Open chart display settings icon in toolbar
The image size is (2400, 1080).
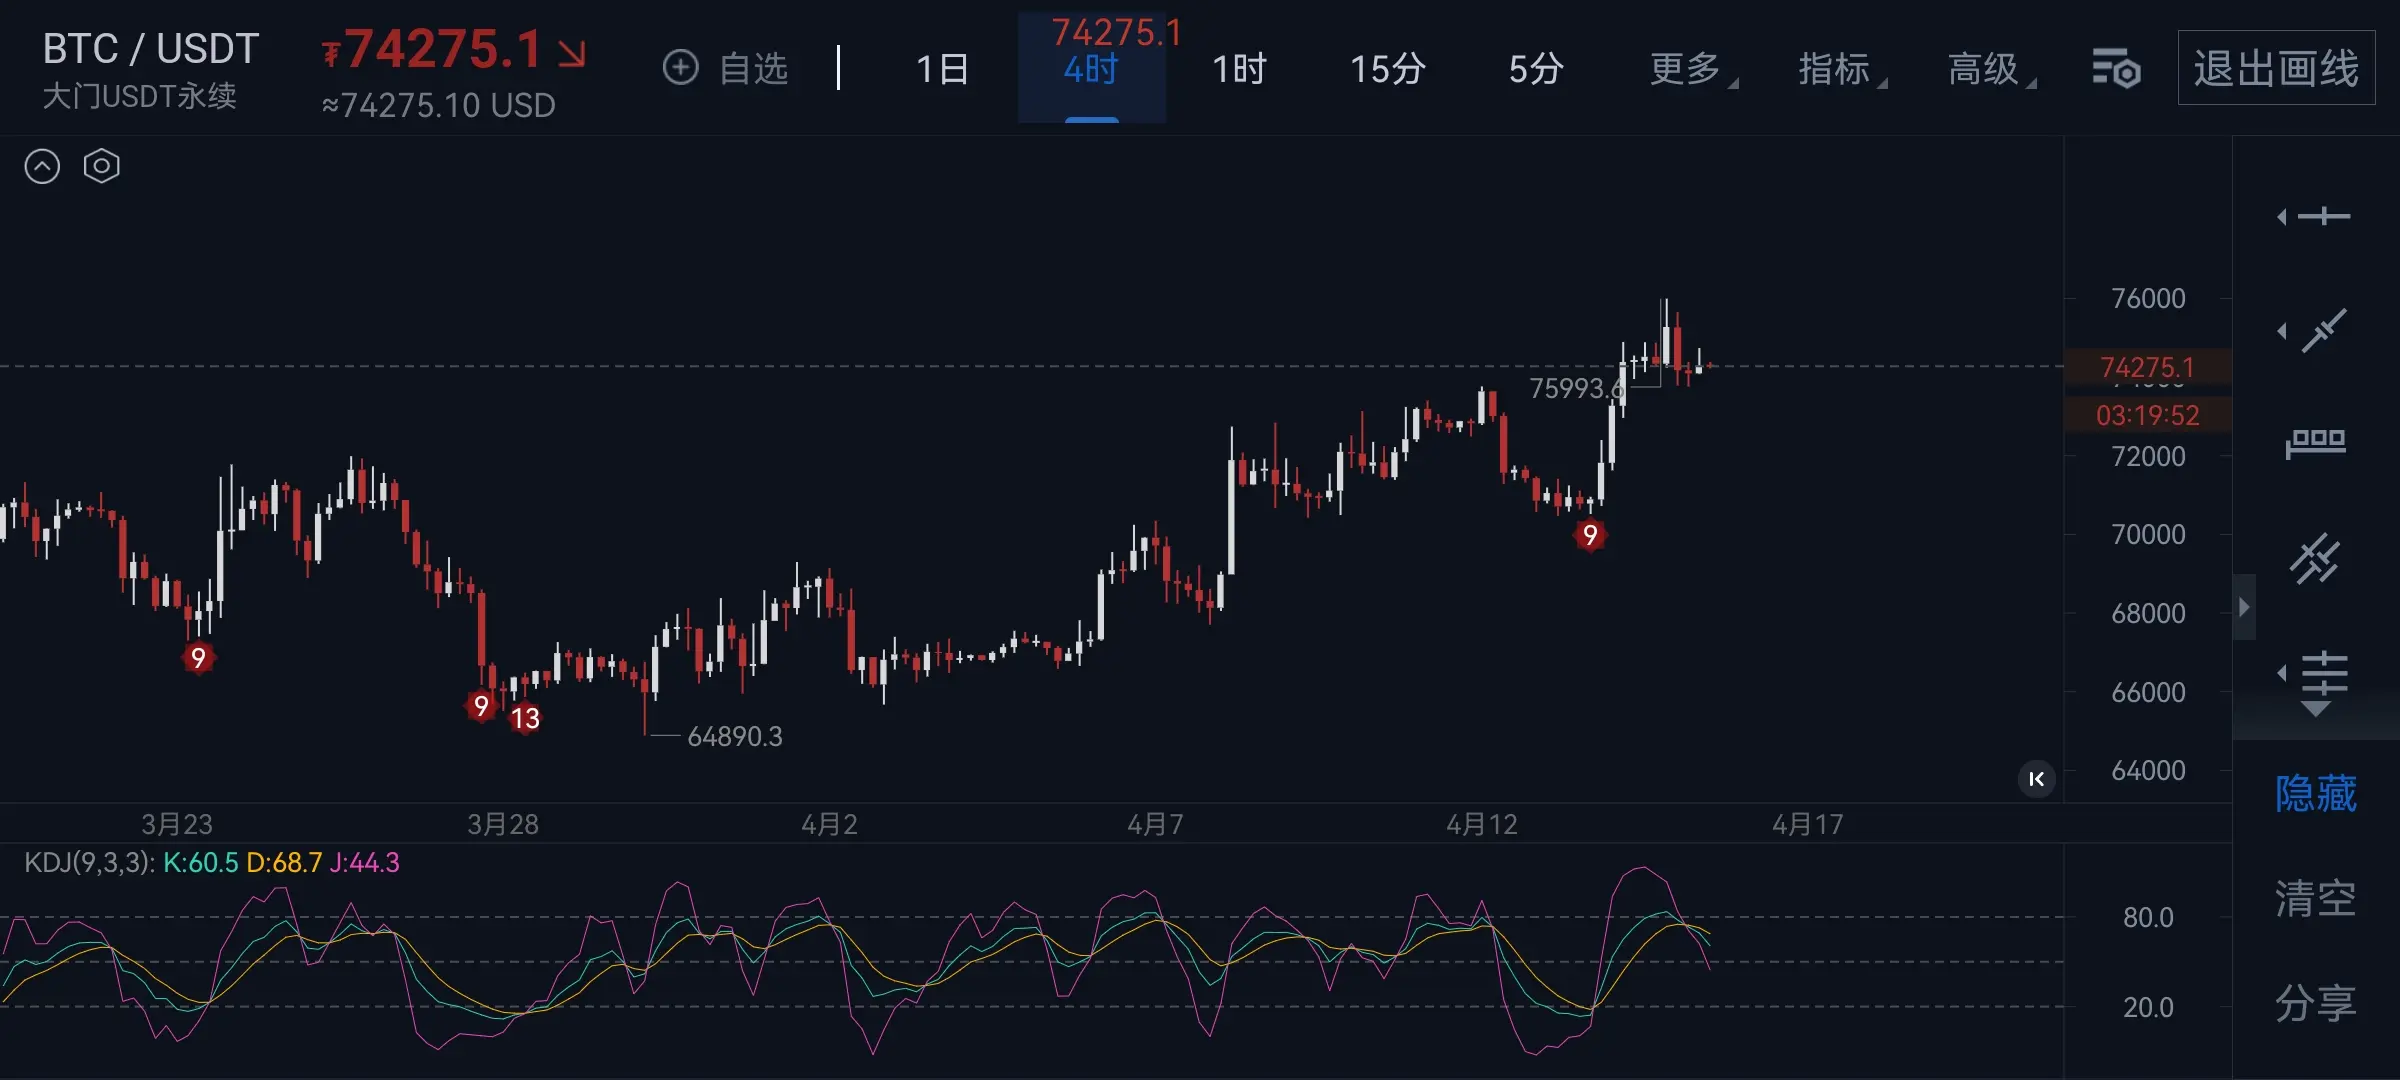tap(2116, 69)
